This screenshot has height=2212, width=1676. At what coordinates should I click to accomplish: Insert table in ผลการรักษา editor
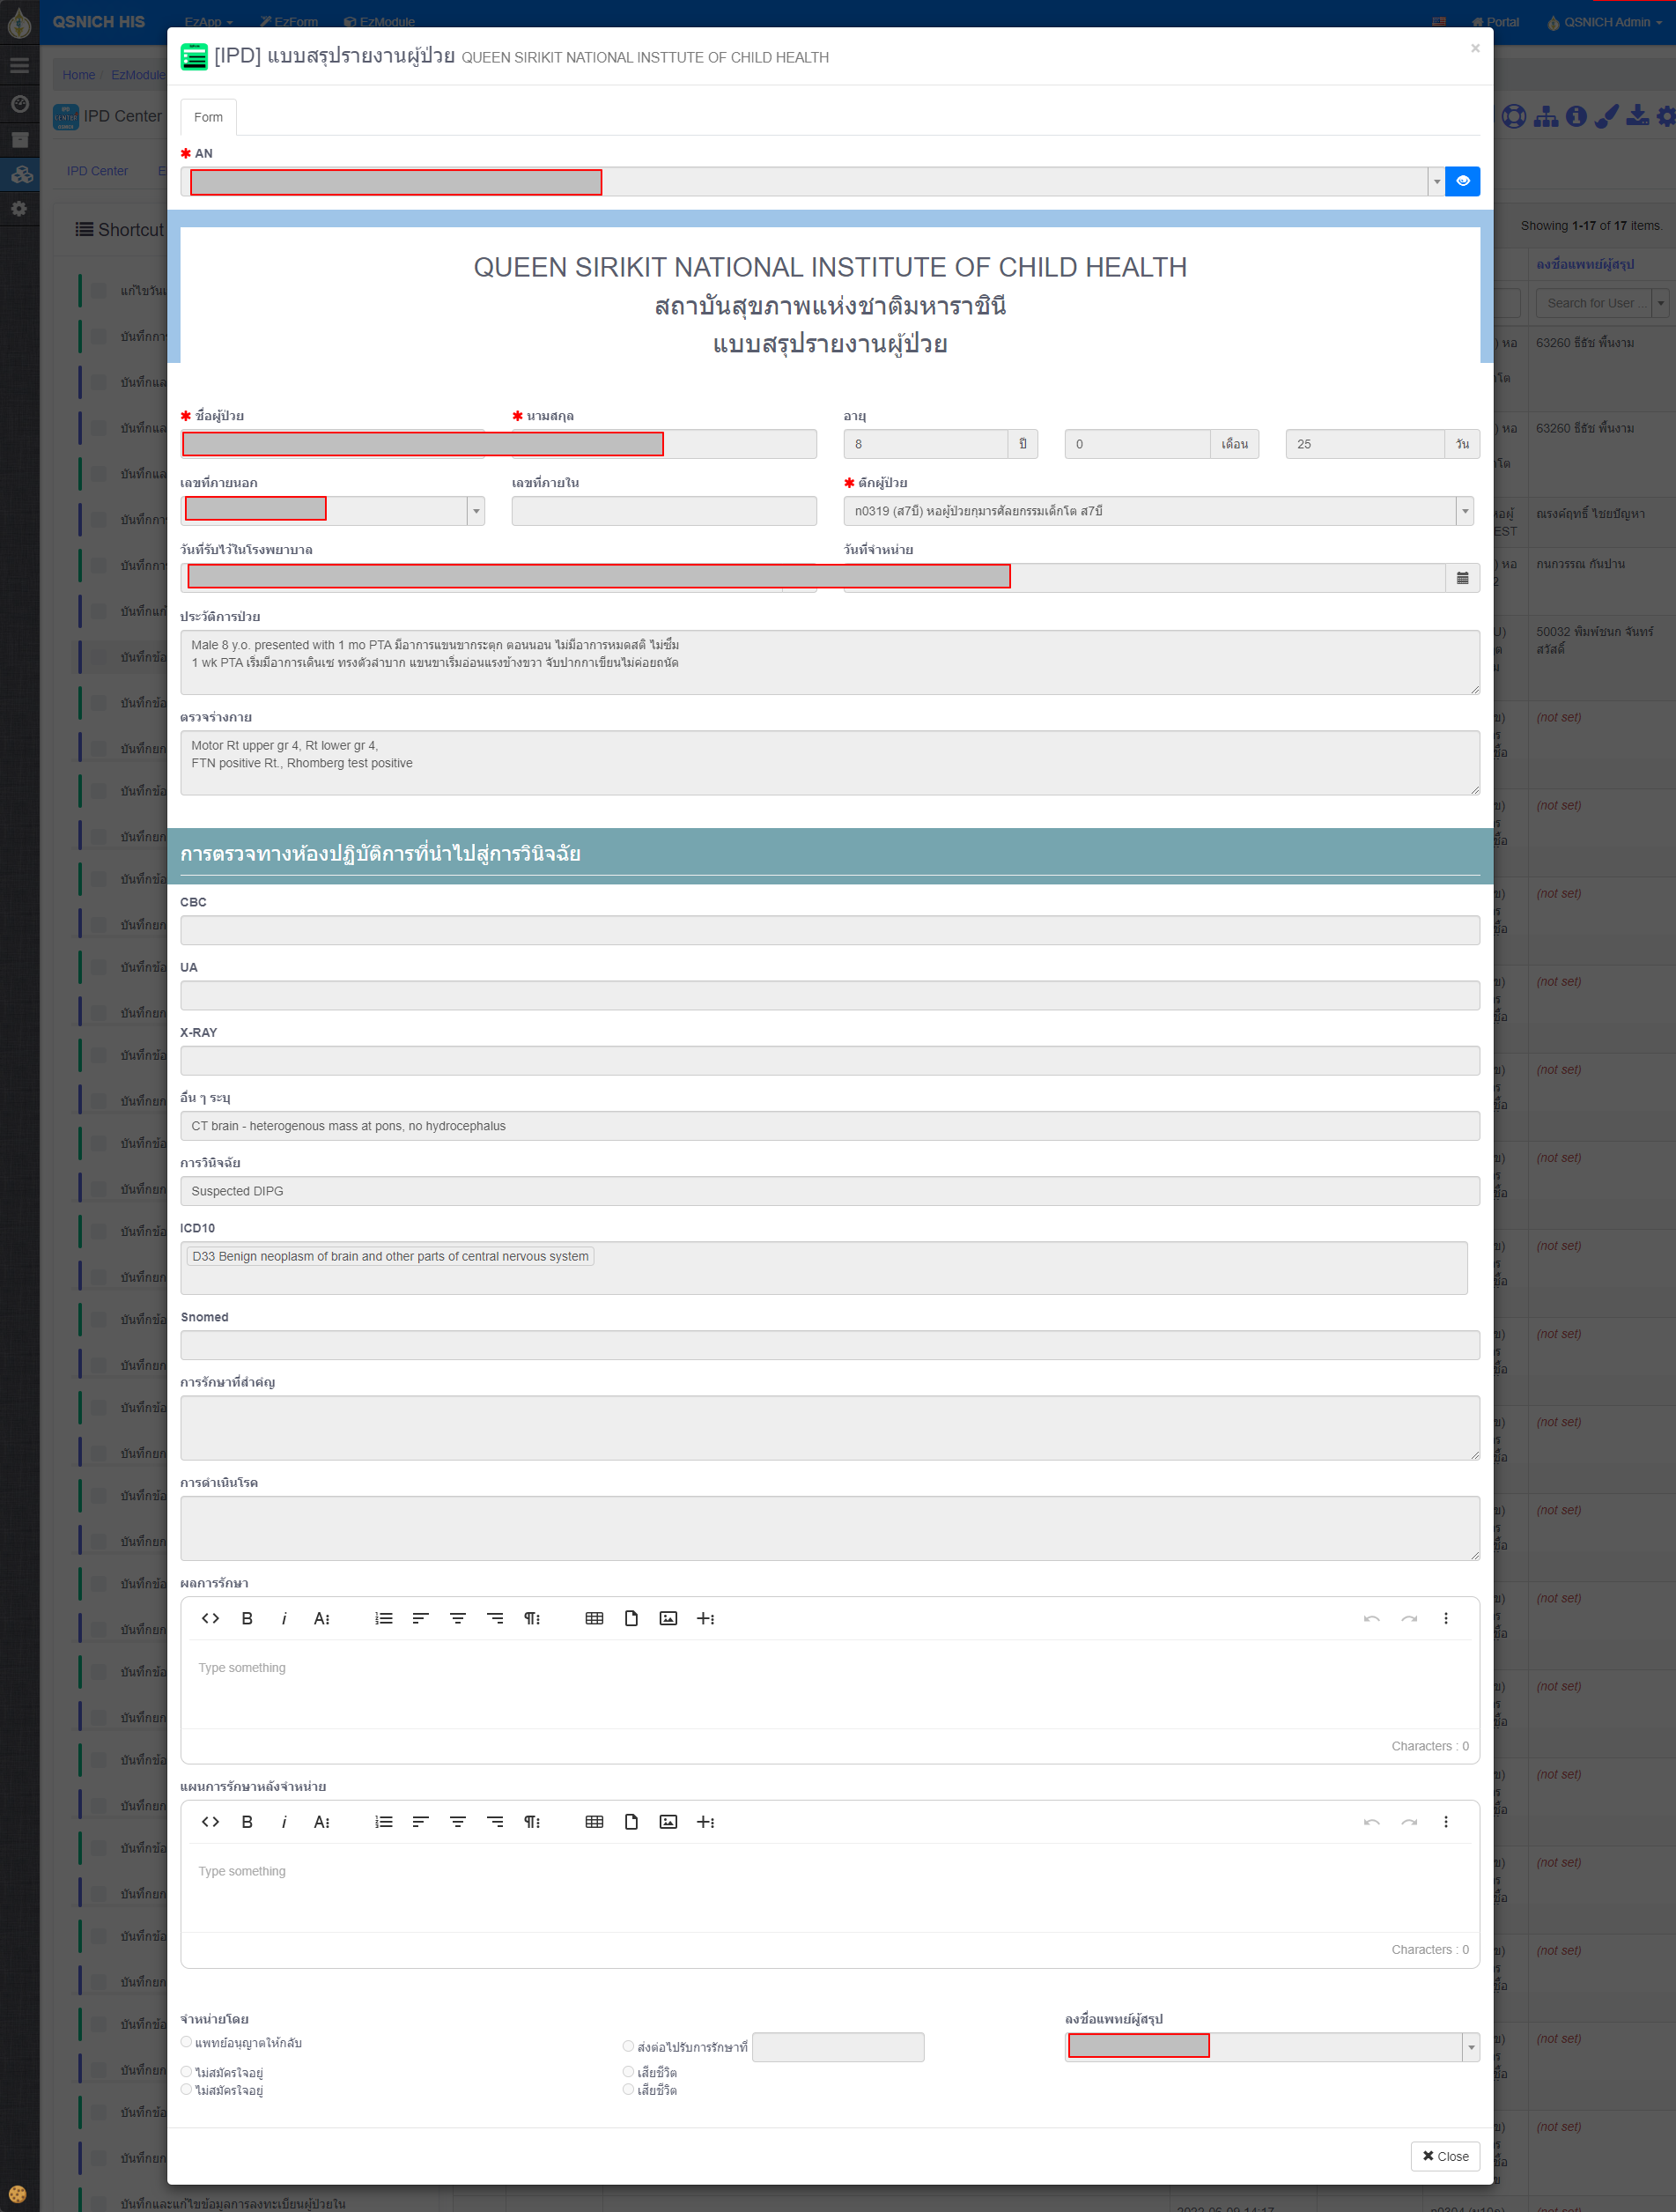point(594,1618)
